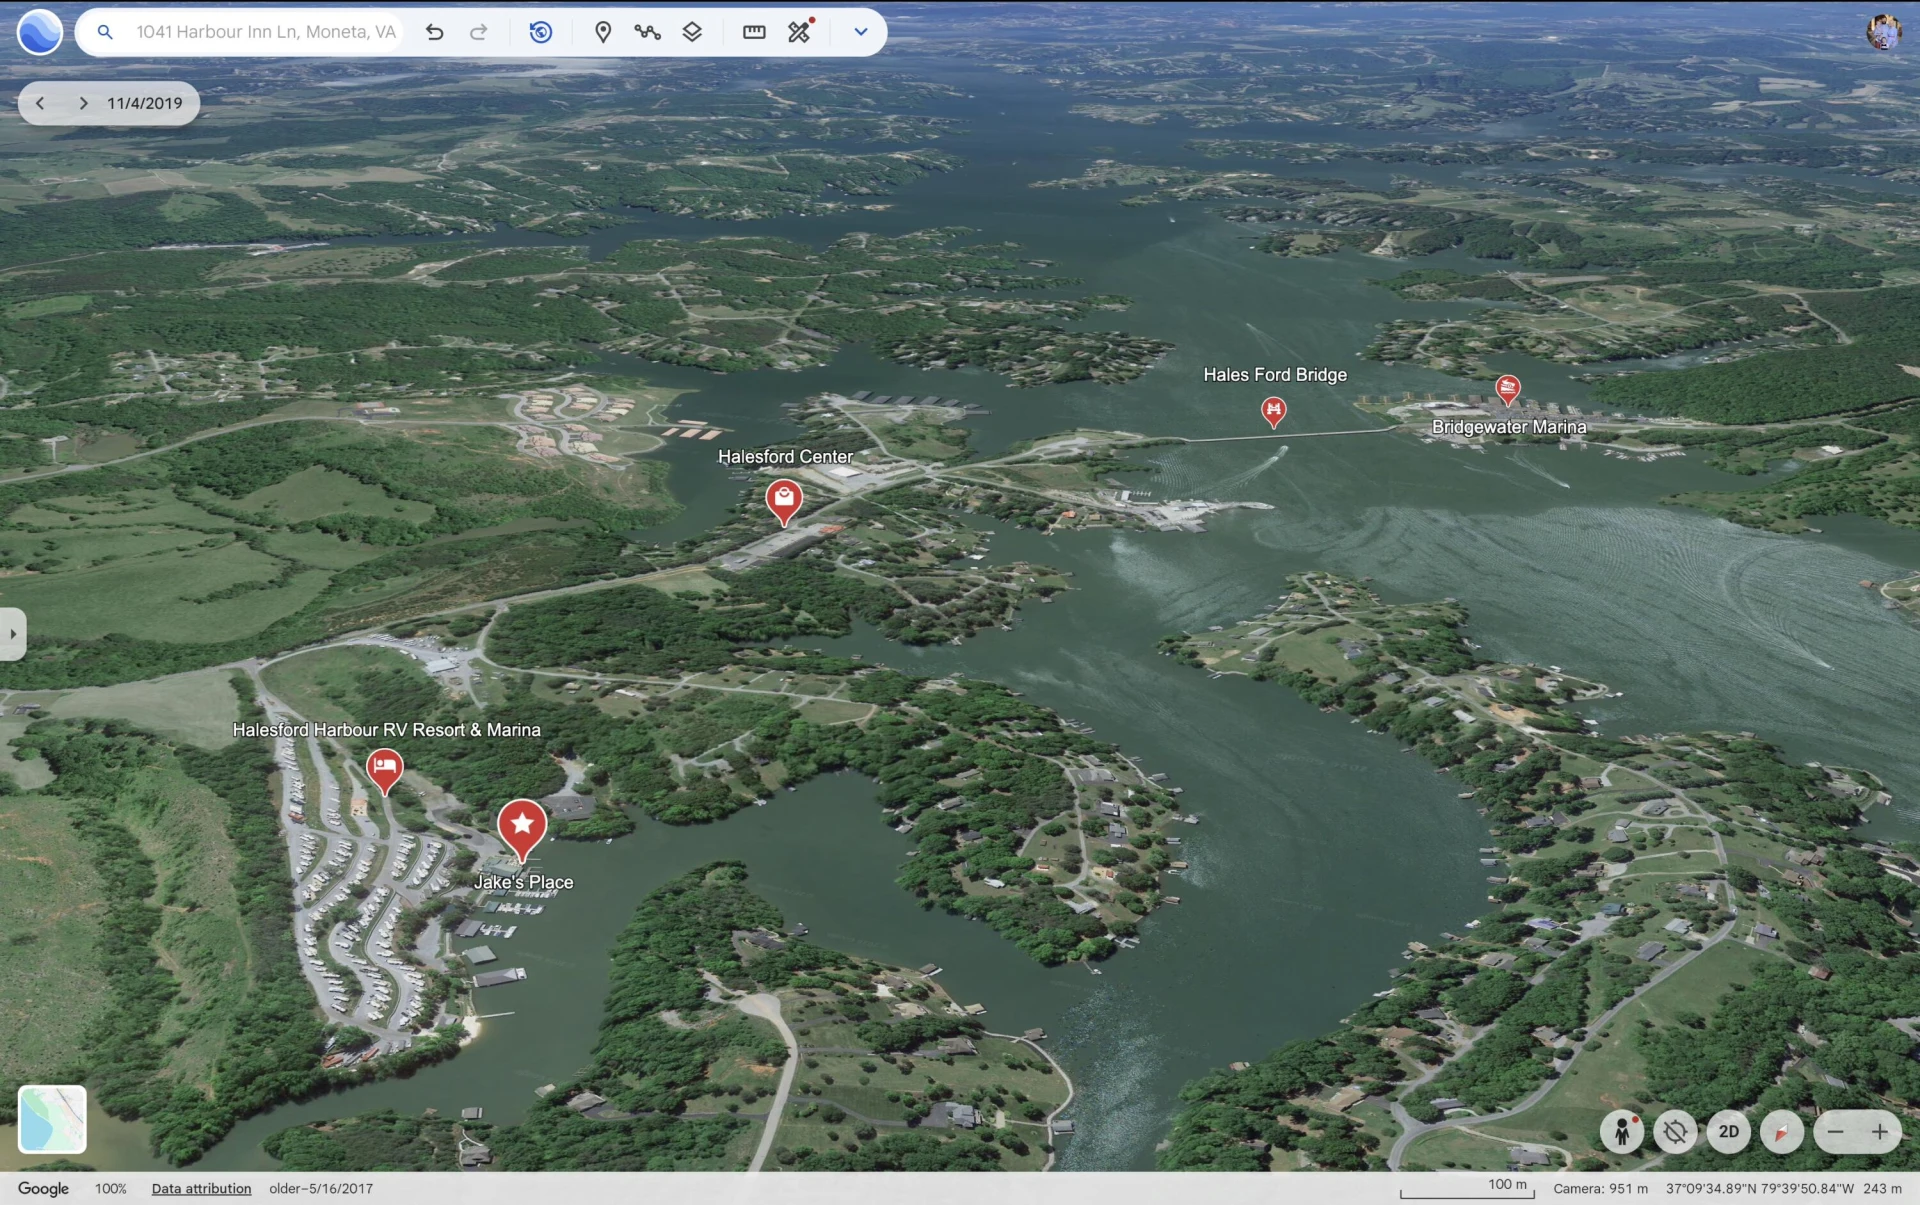Enter Street View with pegman icon
Screen dimensions: 1920x1205
point(1622,1132)
